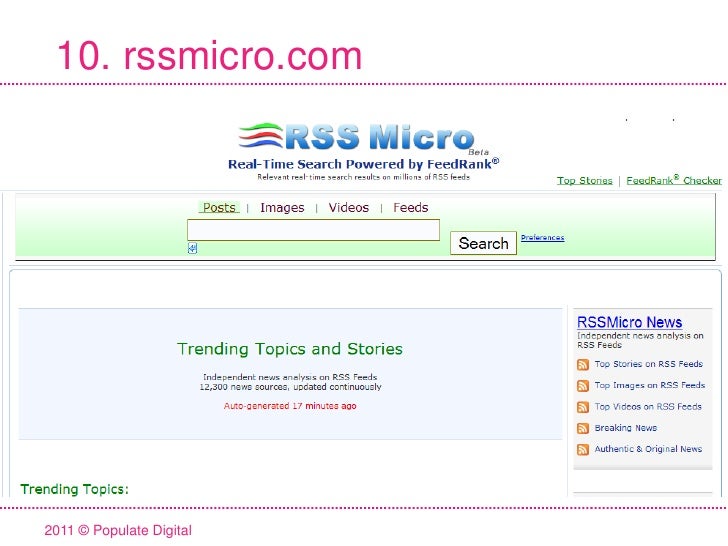Click the '10. rssmicro.com' slide title
This screenshot has height=546, width=728.
(209, 56)
